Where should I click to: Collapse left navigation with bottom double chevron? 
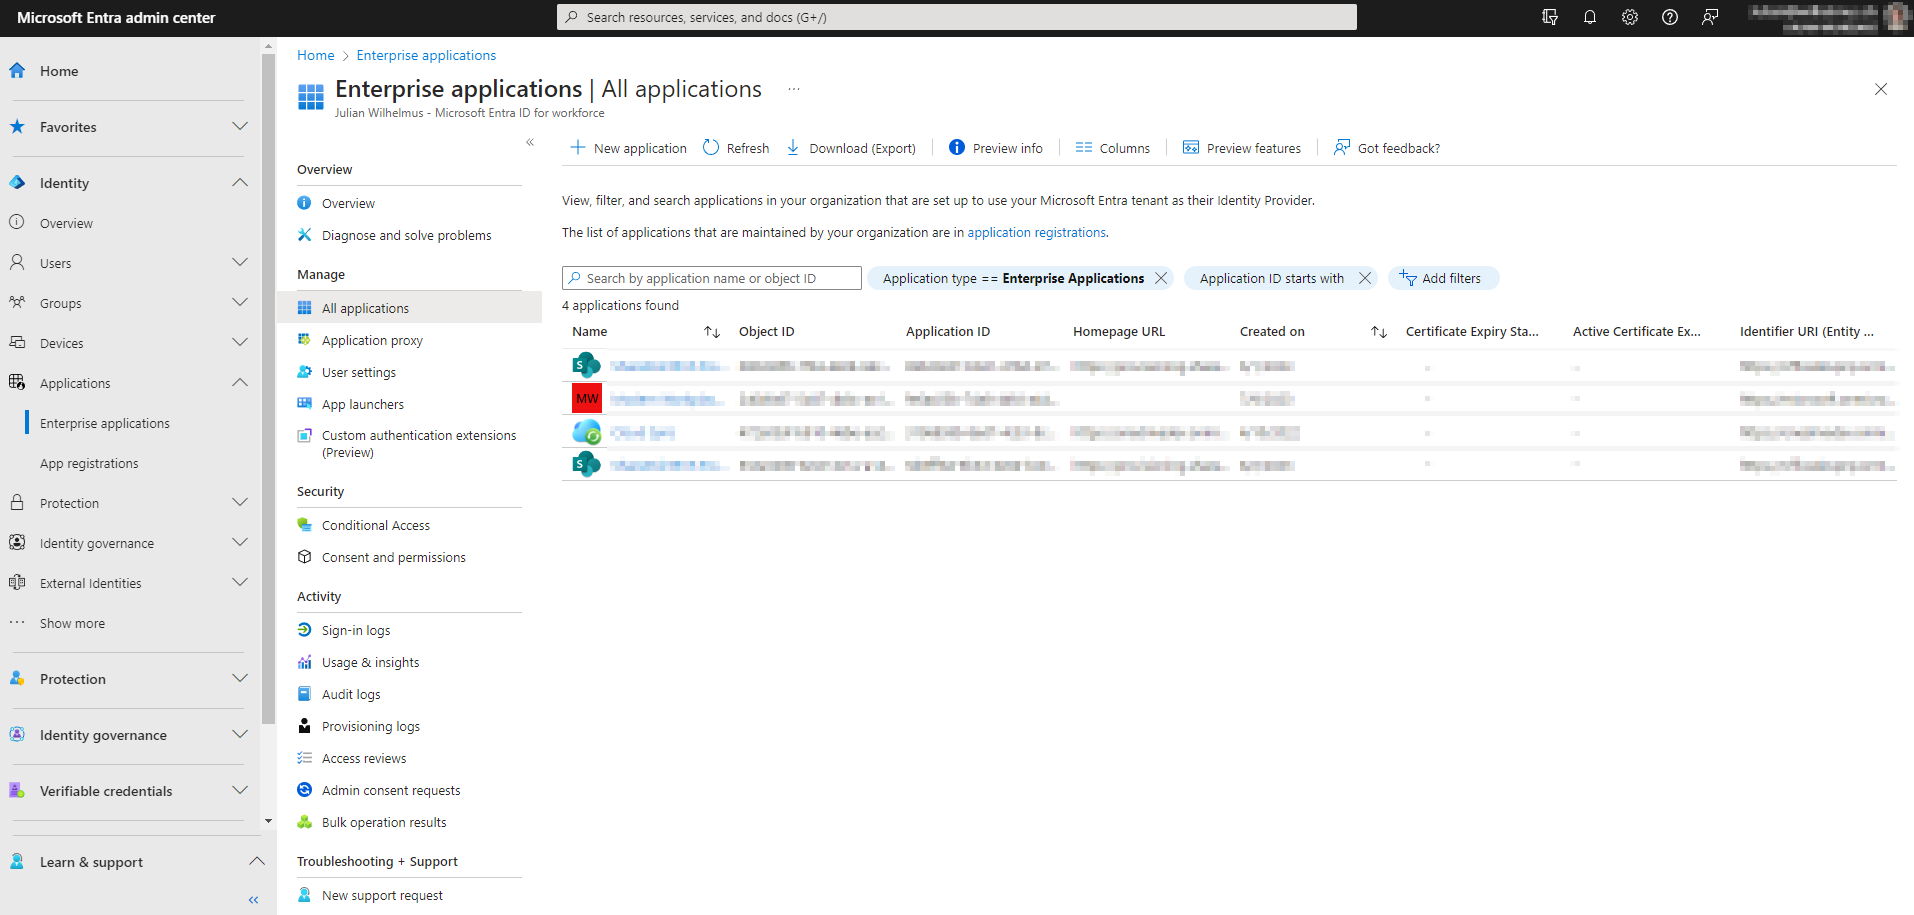pos(254,900)
